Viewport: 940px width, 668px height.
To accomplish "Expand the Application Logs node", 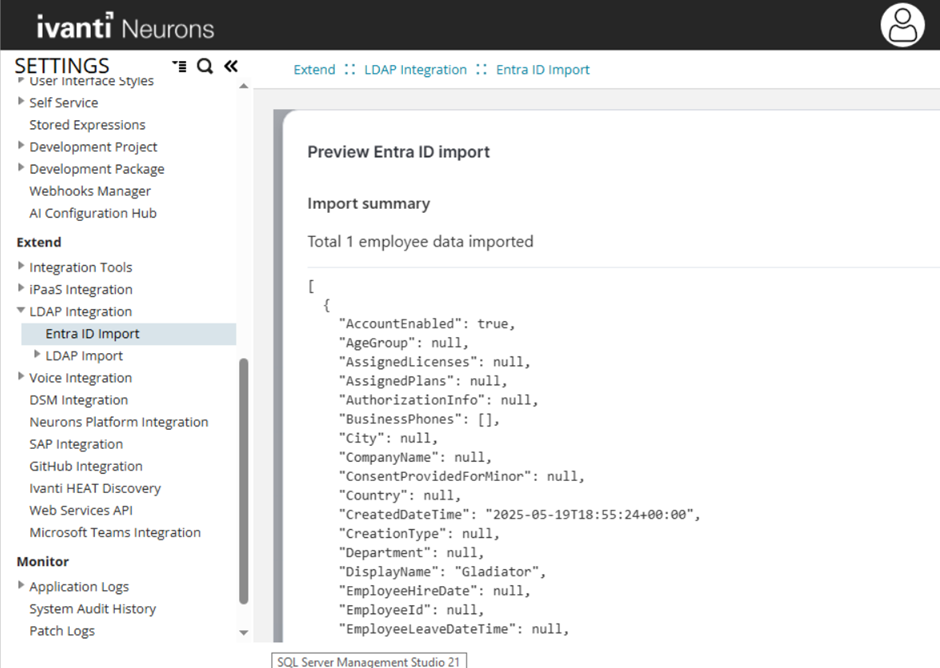I will click(21, 586).
